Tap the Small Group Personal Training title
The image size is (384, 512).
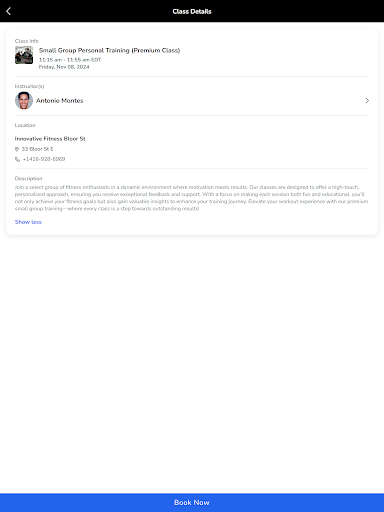[109, 50]
